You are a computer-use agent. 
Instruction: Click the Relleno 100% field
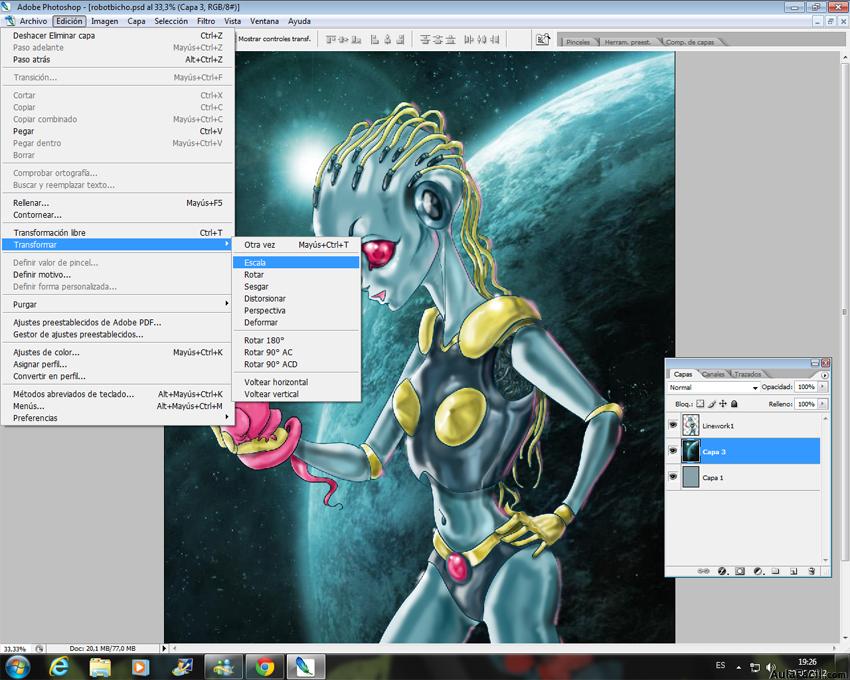(806, 405)
